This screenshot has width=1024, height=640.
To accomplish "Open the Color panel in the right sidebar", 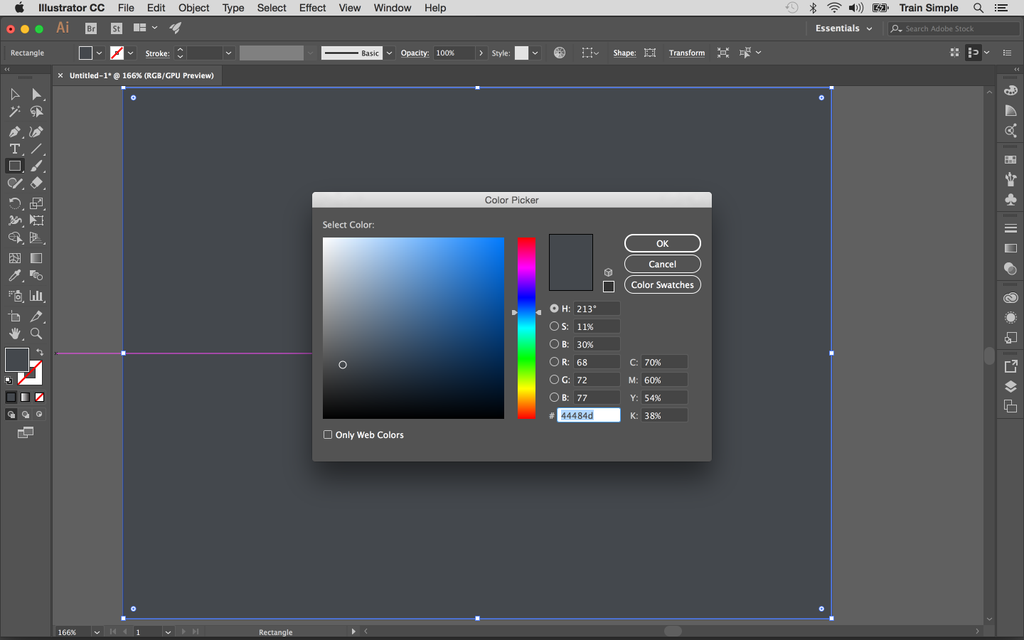I will (x=1010, y=90).
